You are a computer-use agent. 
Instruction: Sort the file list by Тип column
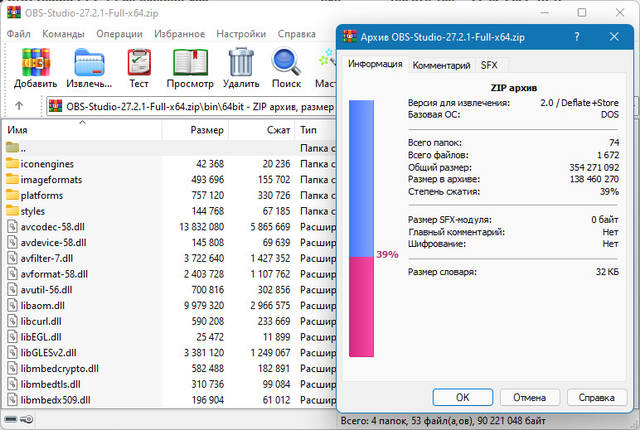tap(315, 130)
